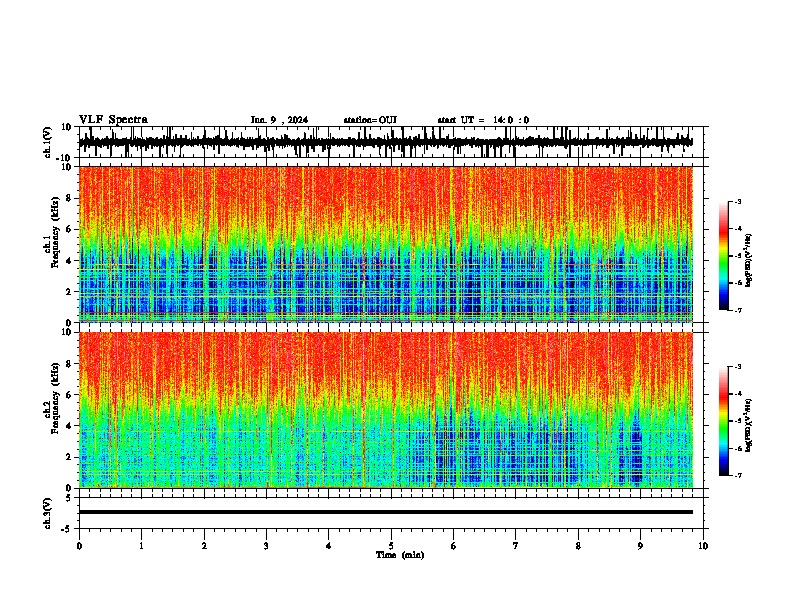Click time axis tick label "5"

coord(391,546)
